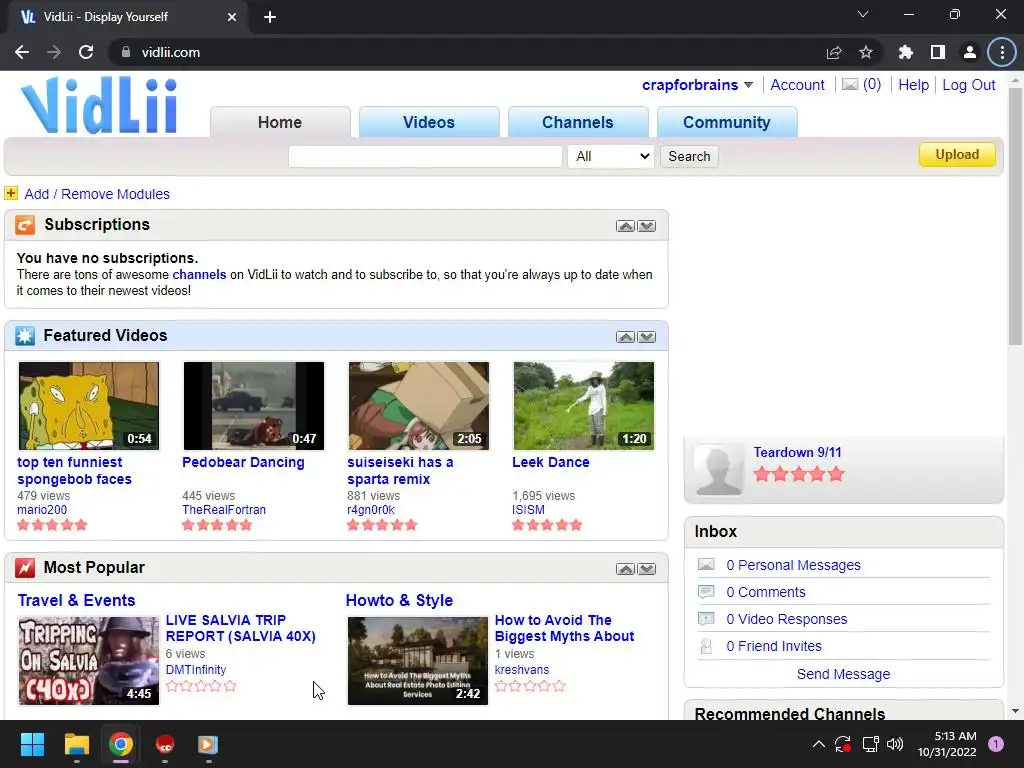Bookmark this page with the star icon
Viewport: 1024px width, 768px height.
point(866,52)
